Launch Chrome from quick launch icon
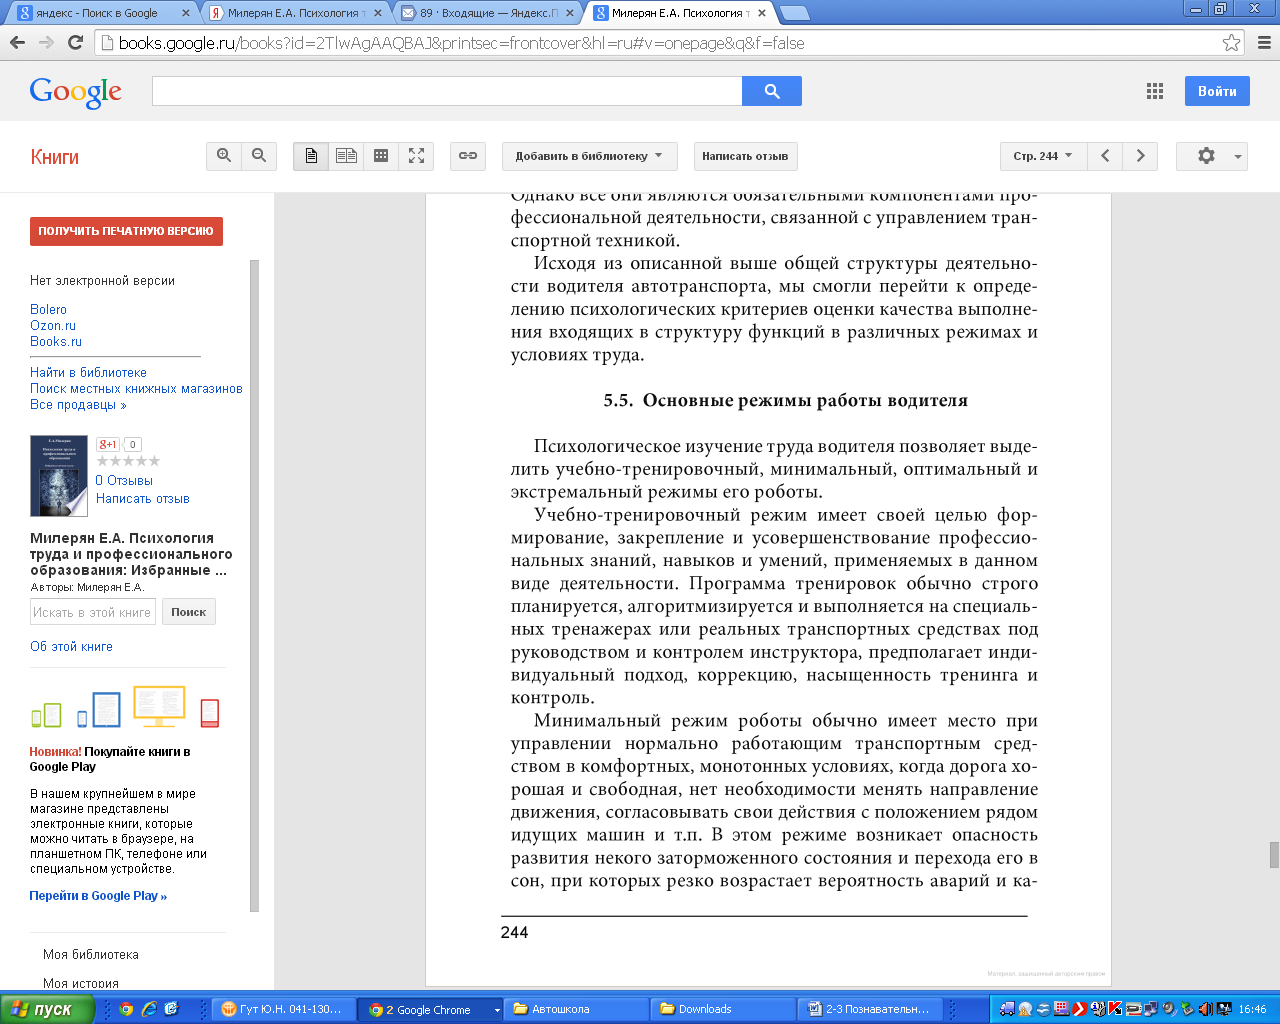 coord(126,1009)
